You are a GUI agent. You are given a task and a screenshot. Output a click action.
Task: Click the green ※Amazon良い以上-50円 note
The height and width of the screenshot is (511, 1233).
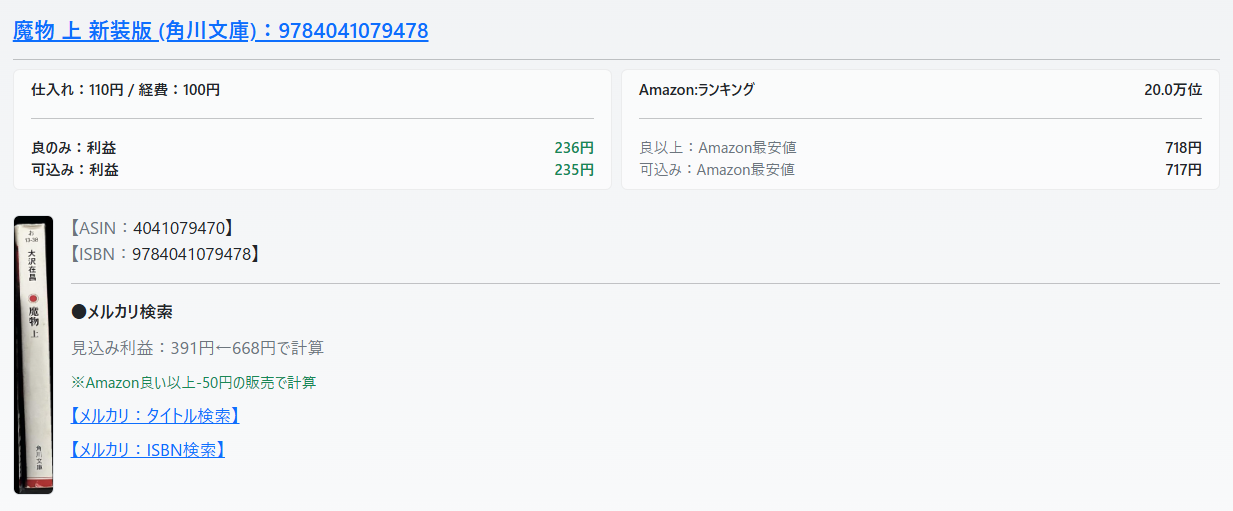(194, 382)
